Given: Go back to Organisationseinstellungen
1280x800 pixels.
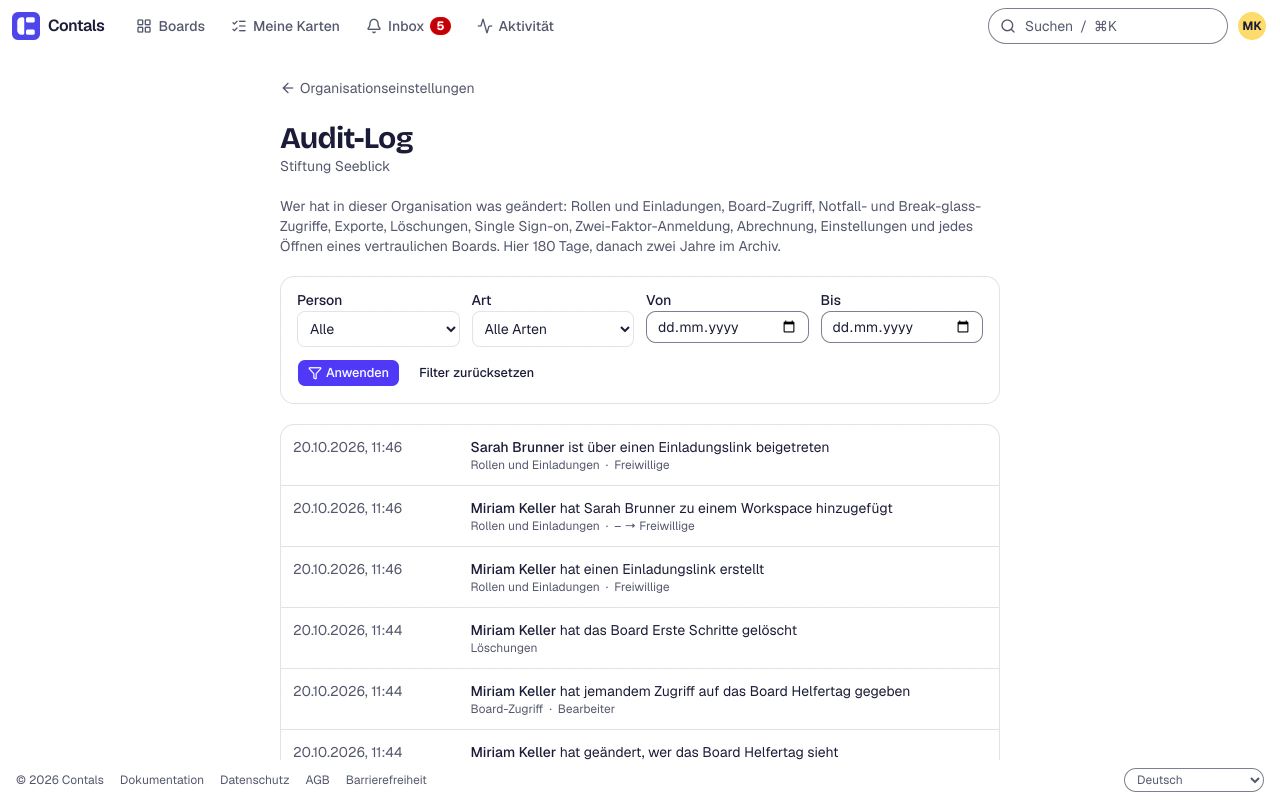Looking at the screenshot, I should (x=377, y=88).
